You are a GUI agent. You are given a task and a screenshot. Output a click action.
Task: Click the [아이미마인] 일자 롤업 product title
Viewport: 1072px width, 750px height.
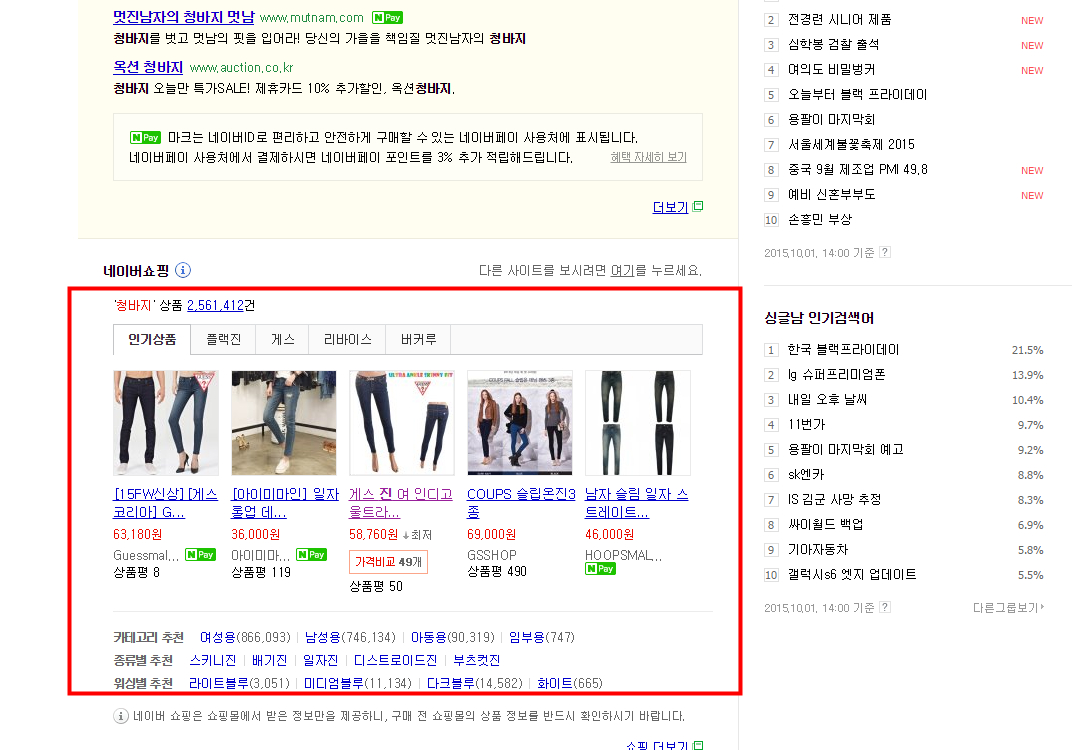click(285, 503)
